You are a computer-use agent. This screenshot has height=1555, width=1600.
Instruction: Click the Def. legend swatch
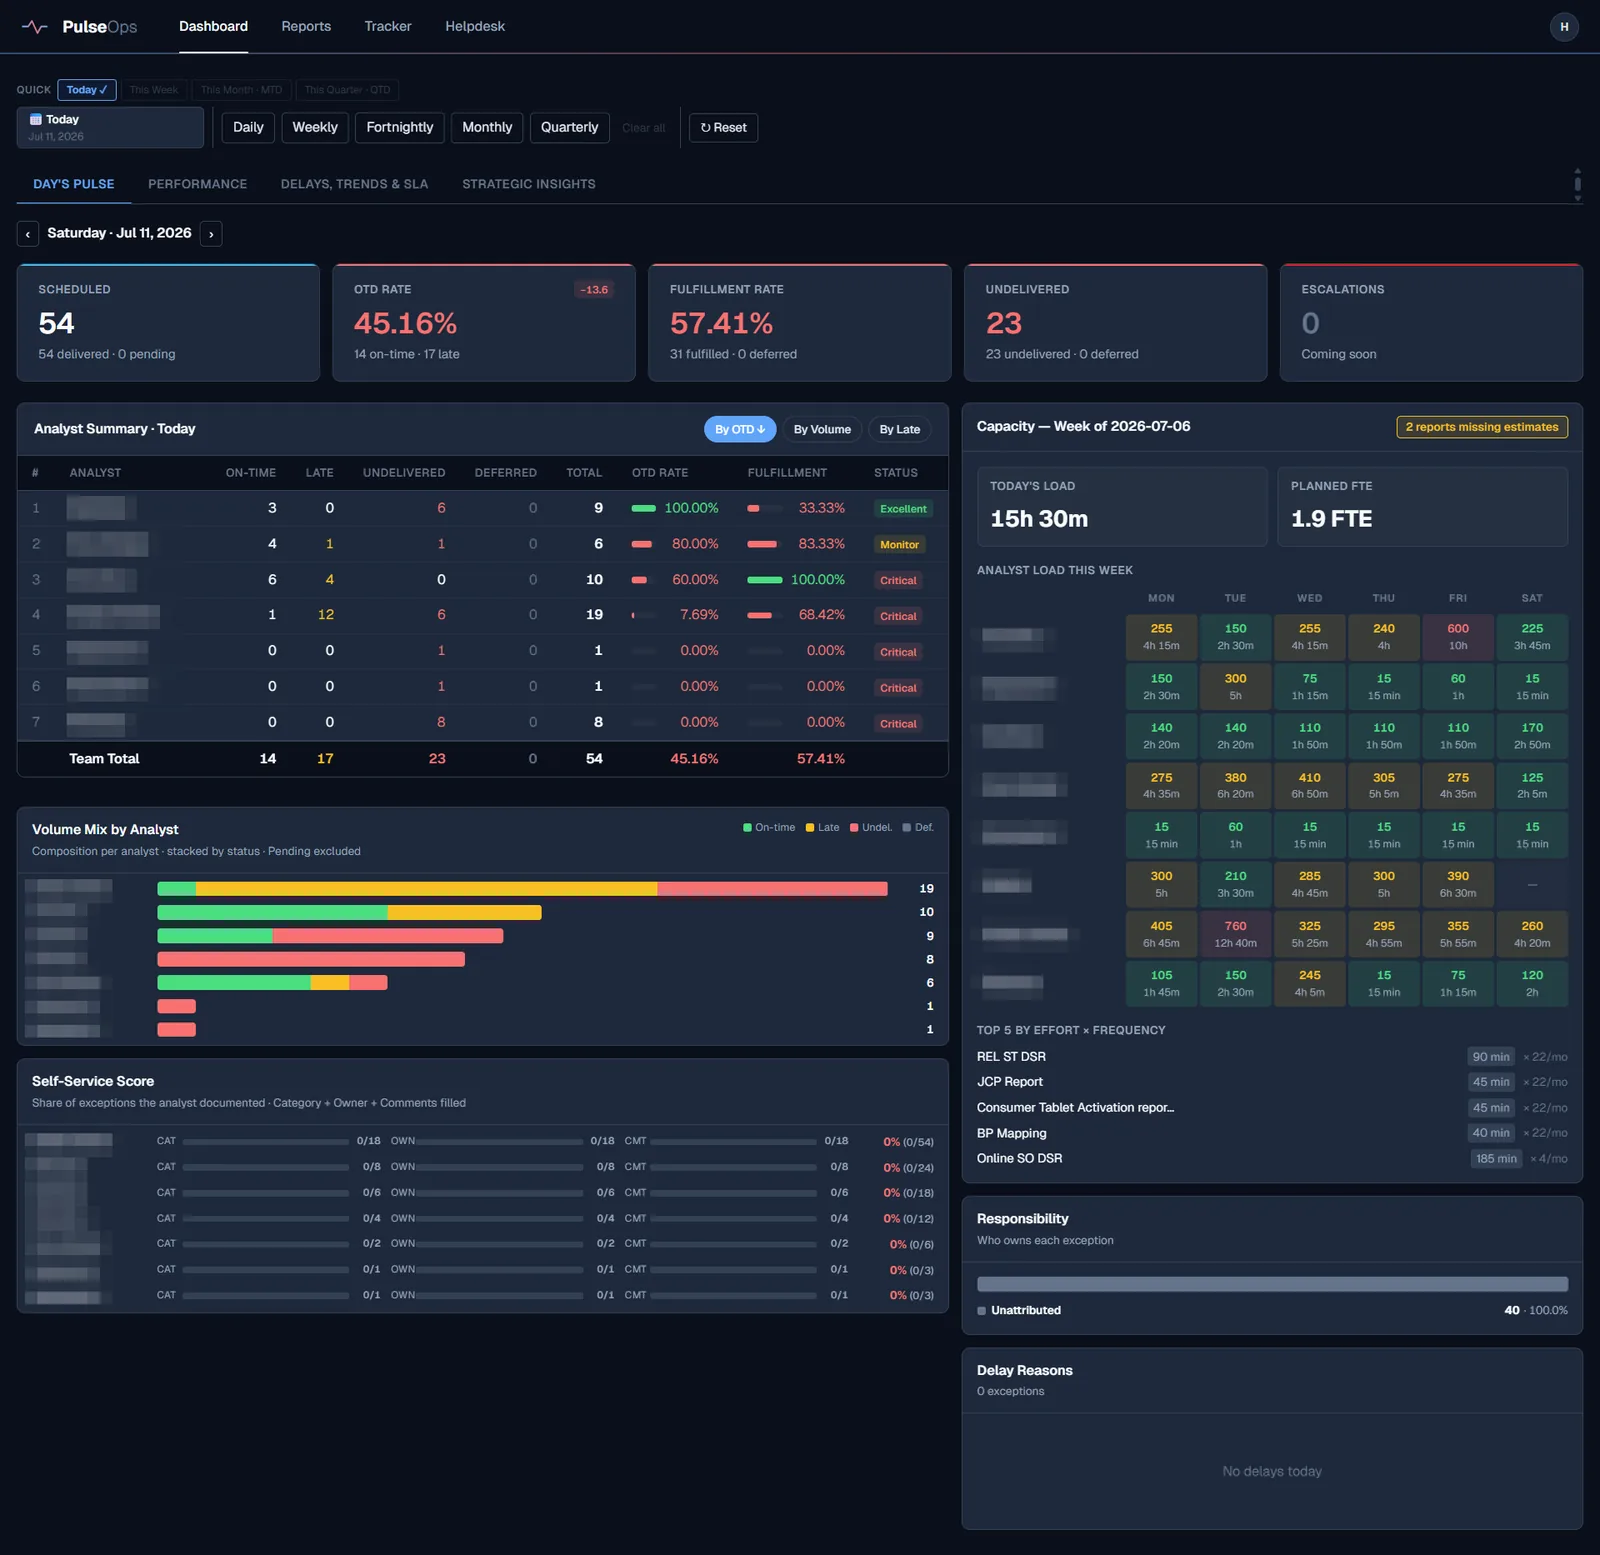click(x=907, y=828)
